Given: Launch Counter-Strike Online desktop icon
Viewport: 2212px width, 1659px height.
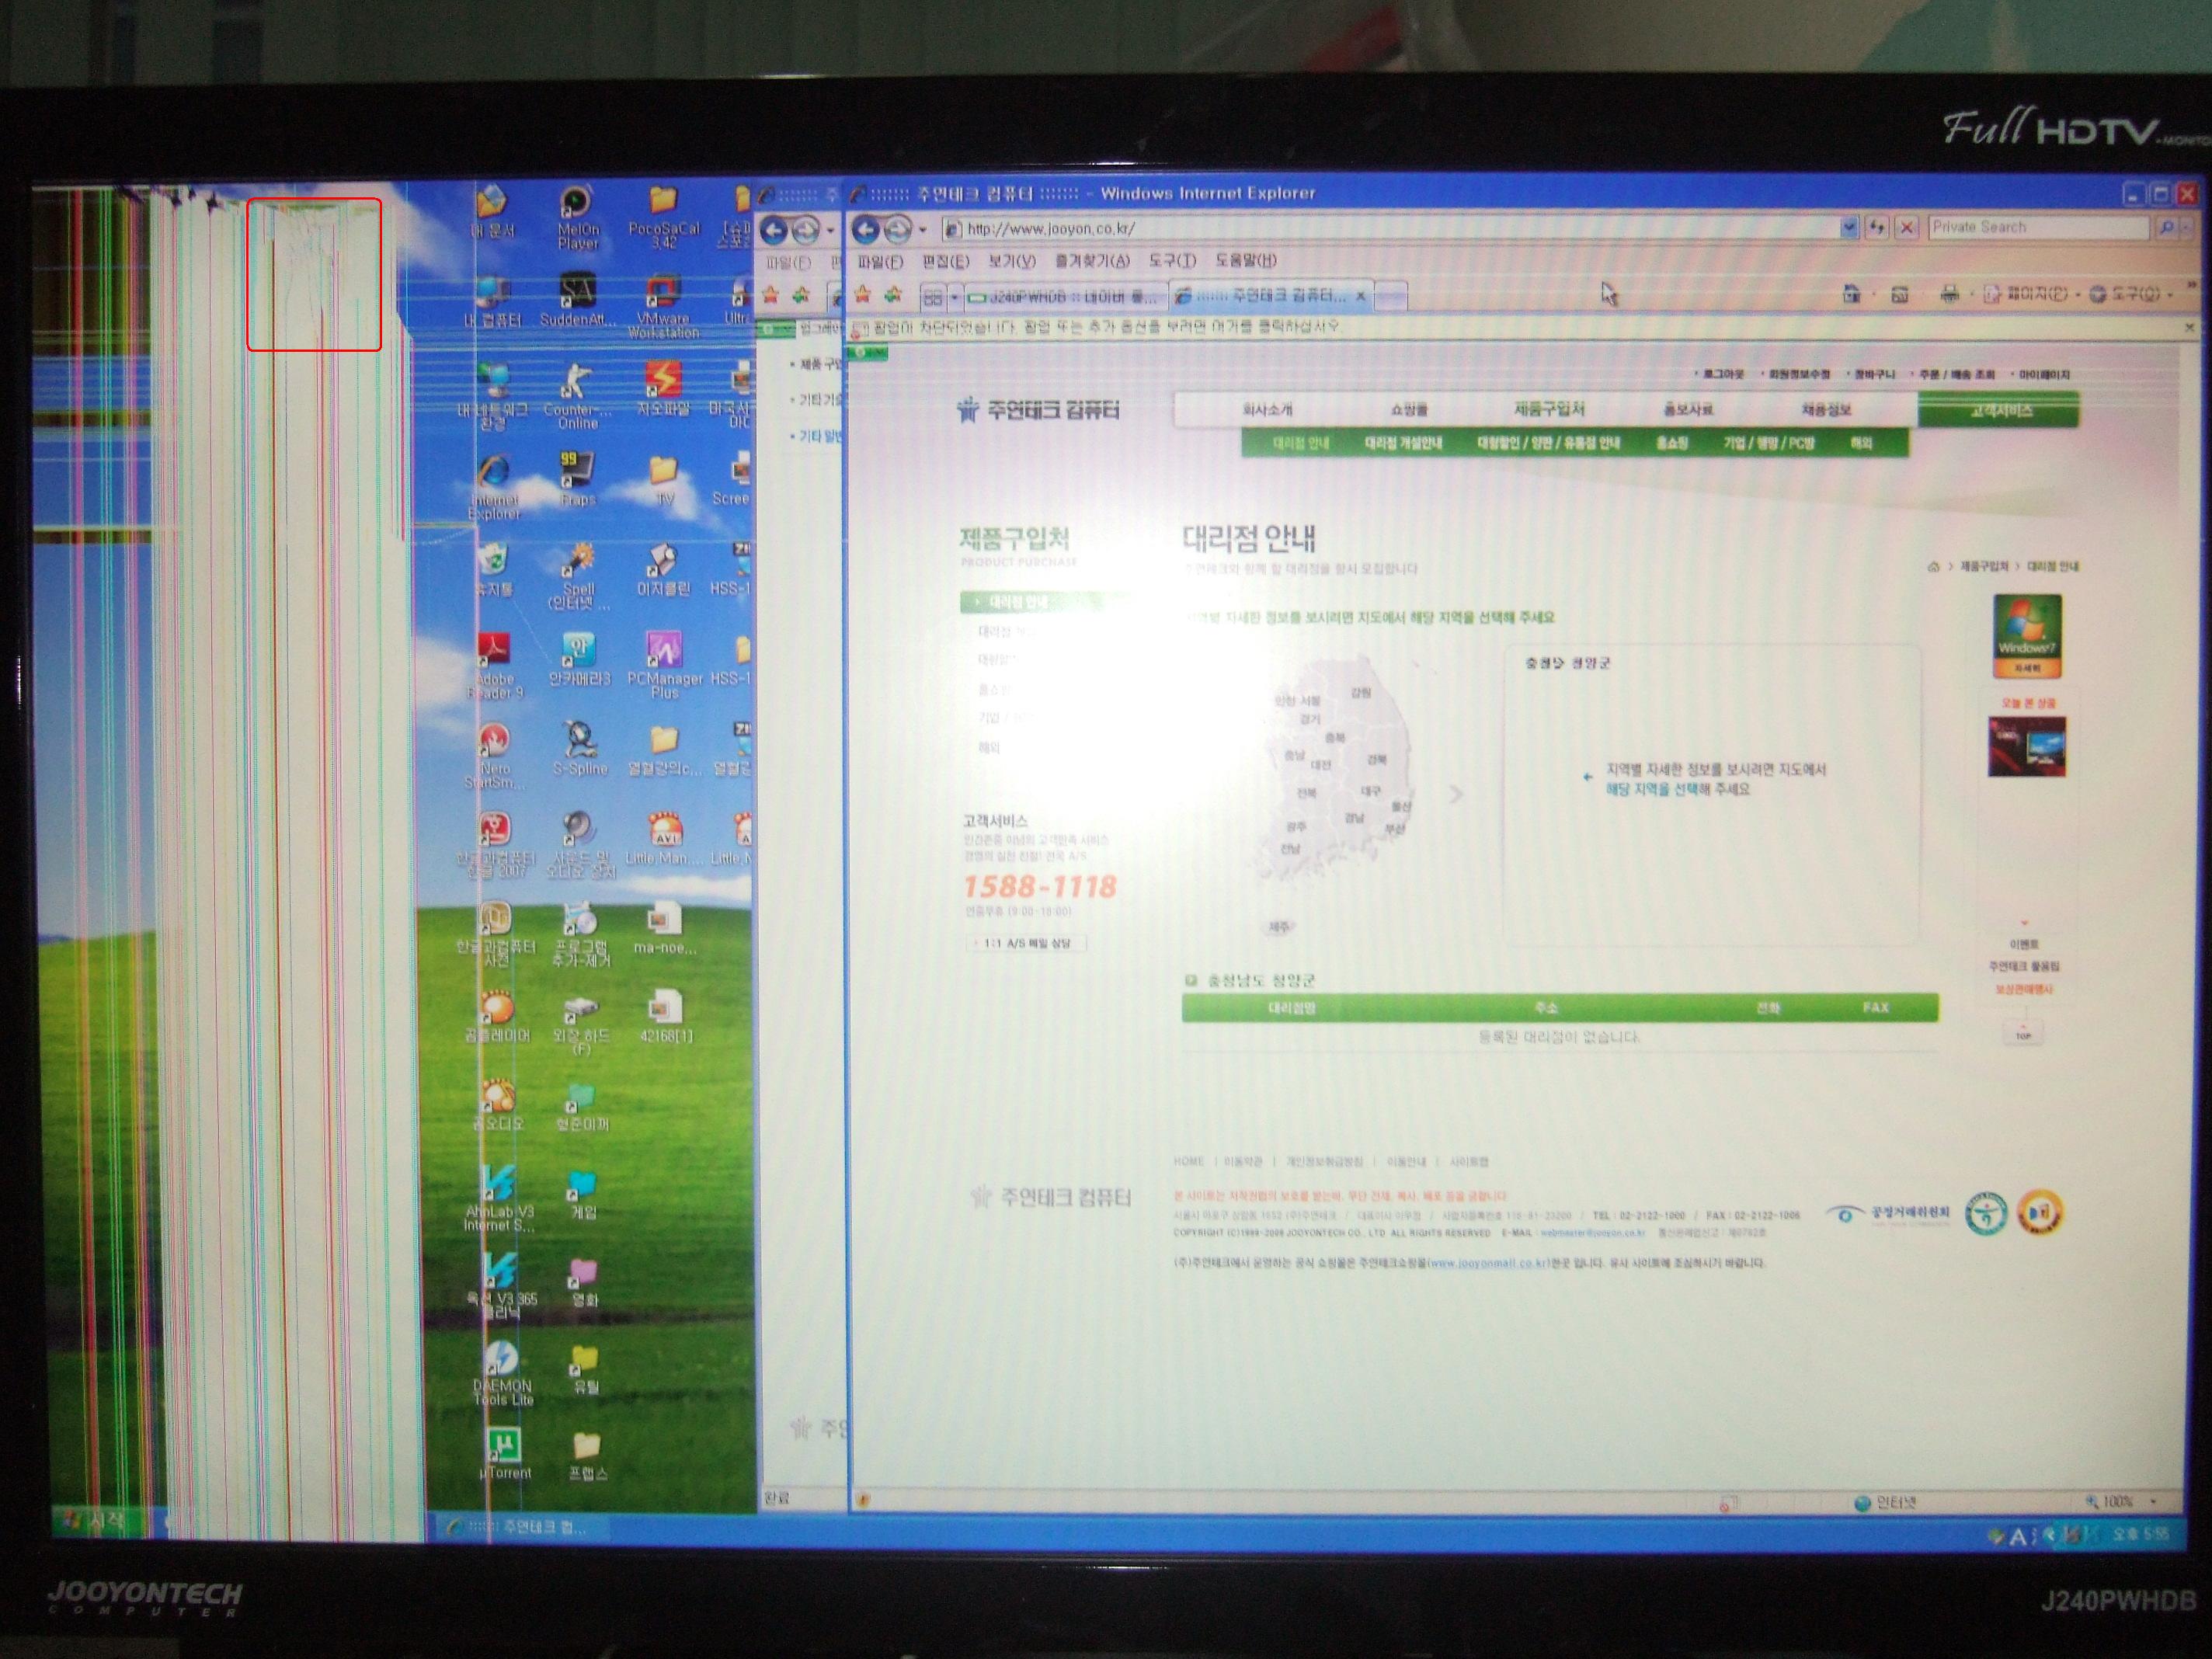Looking at the screenshot, I should [577, 395].
